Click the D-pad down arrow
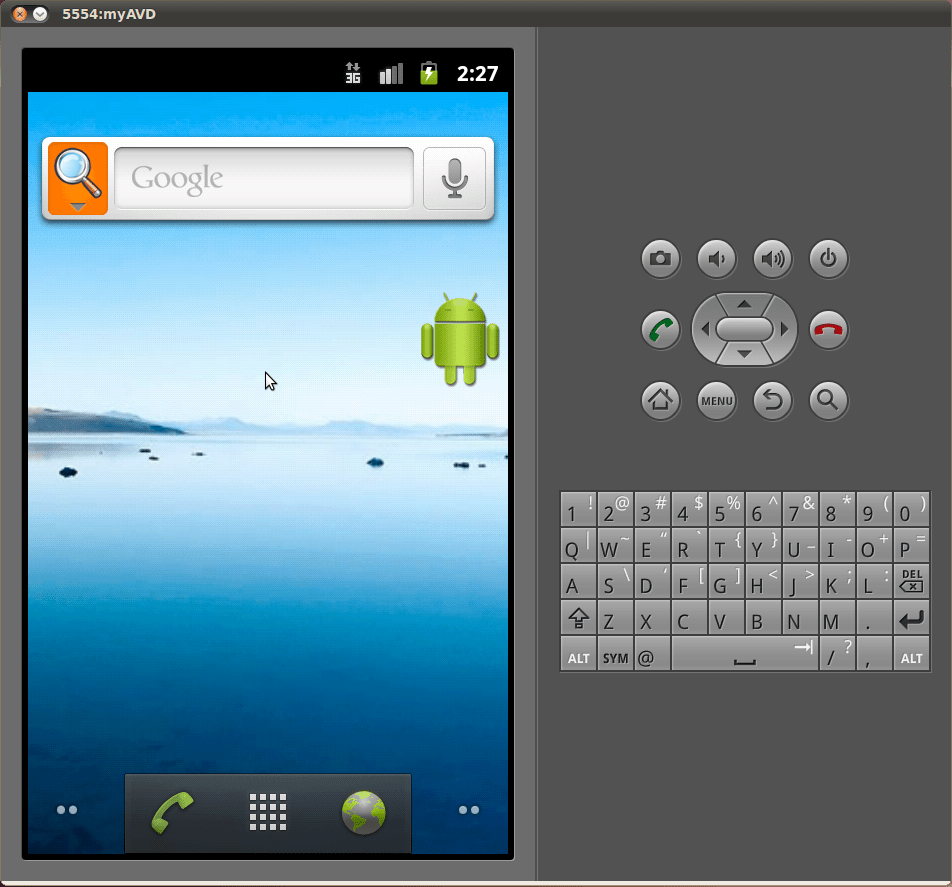The height and width of the screenshot is (887, 952). [x=744, y=355]
